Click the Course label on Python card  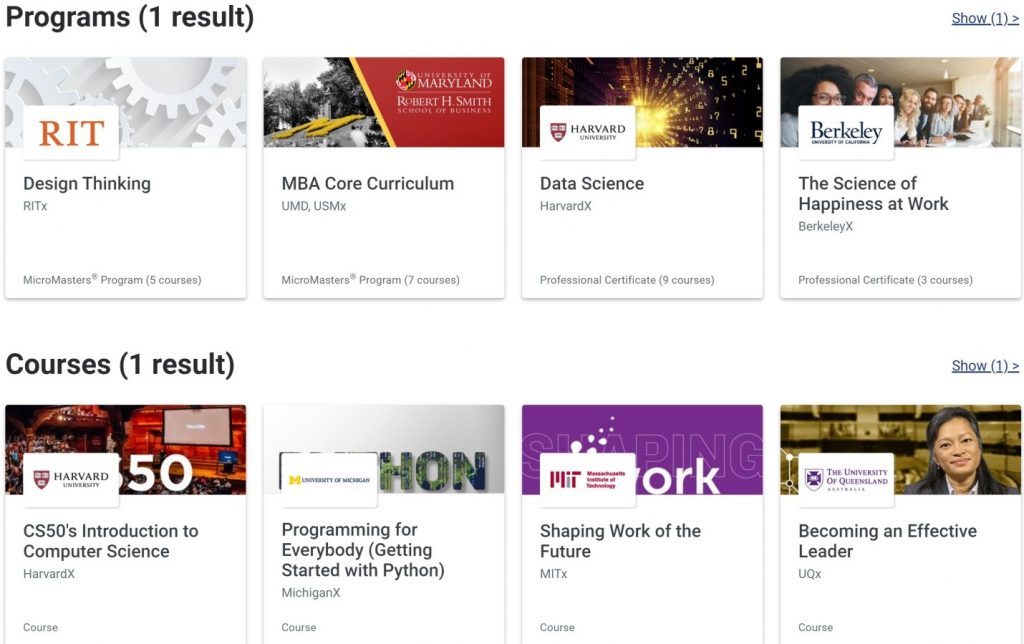pos(298,627)
